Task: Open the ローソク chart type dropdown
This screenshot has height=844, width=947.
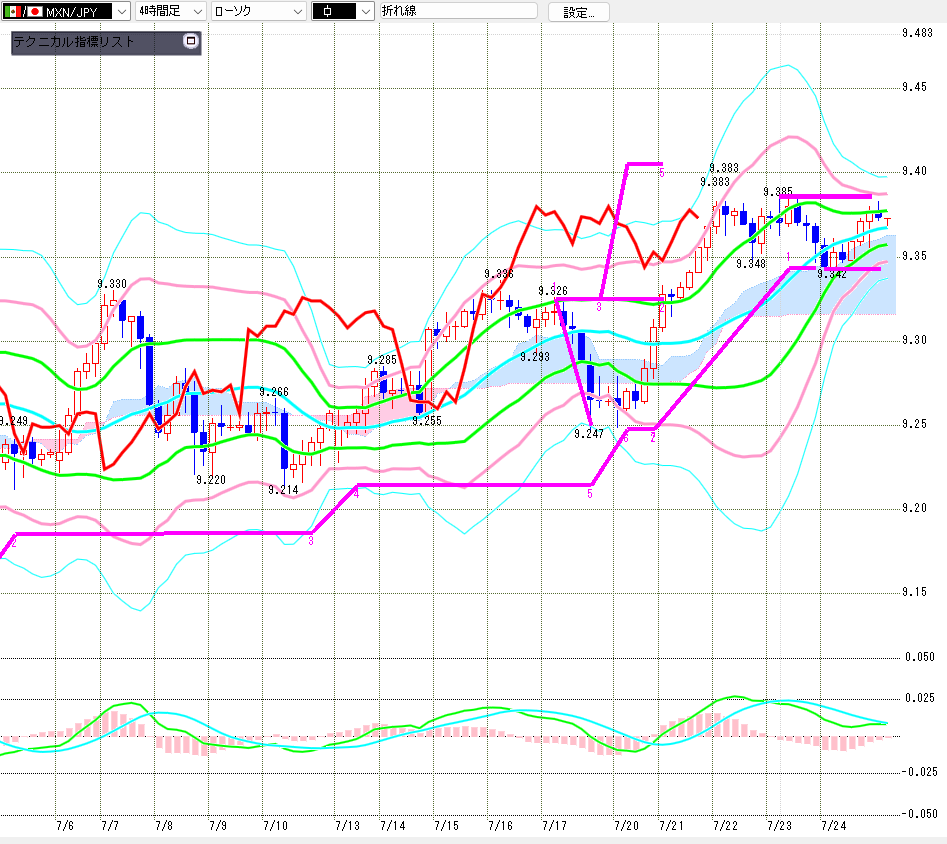Action: 258,11
